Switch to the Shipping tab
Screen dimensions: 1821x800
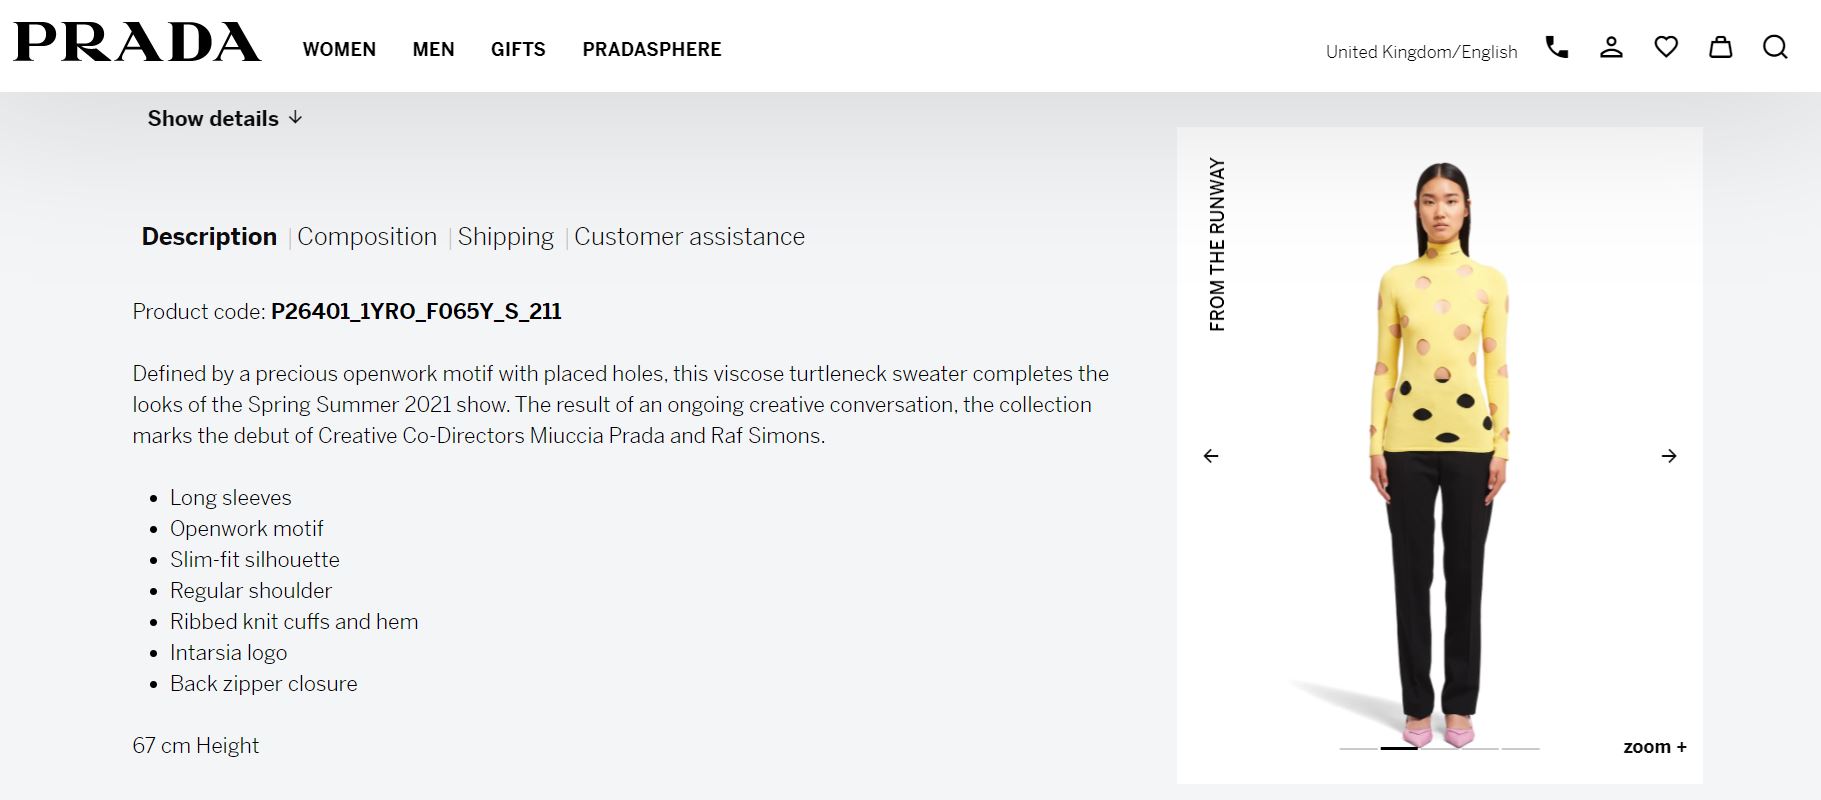506,237
